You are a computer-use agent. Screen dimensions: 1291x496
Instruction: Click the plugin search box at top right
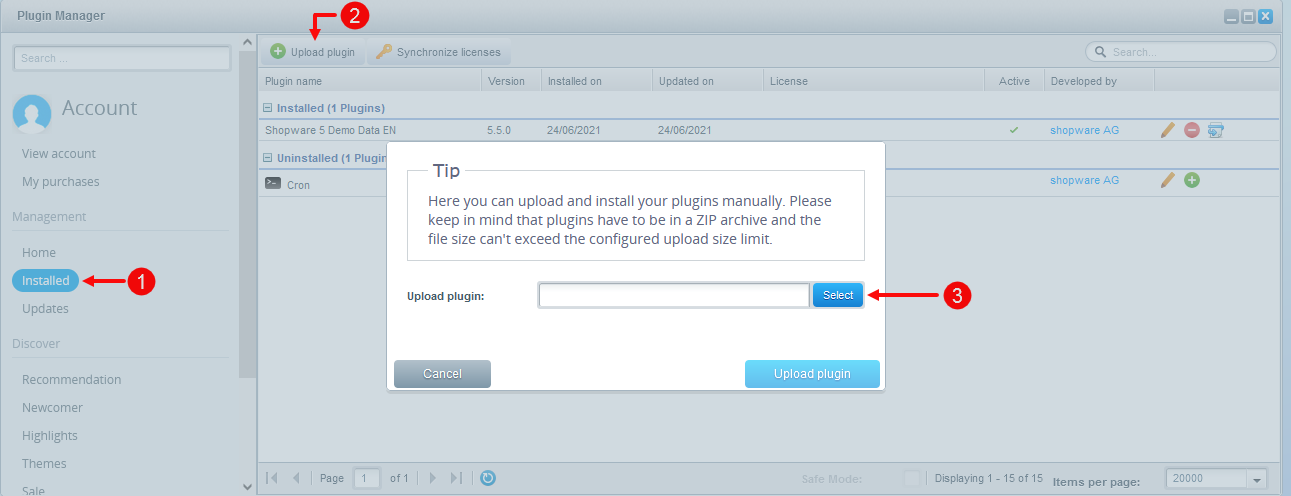pos(1190,52)
